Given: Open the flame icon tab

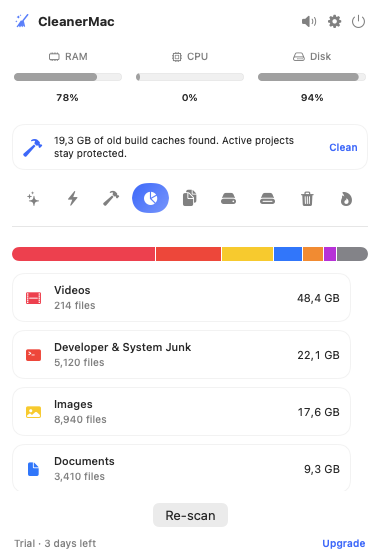Looking at the screenshot, I should pyautogui.click(x=346, y=199).
